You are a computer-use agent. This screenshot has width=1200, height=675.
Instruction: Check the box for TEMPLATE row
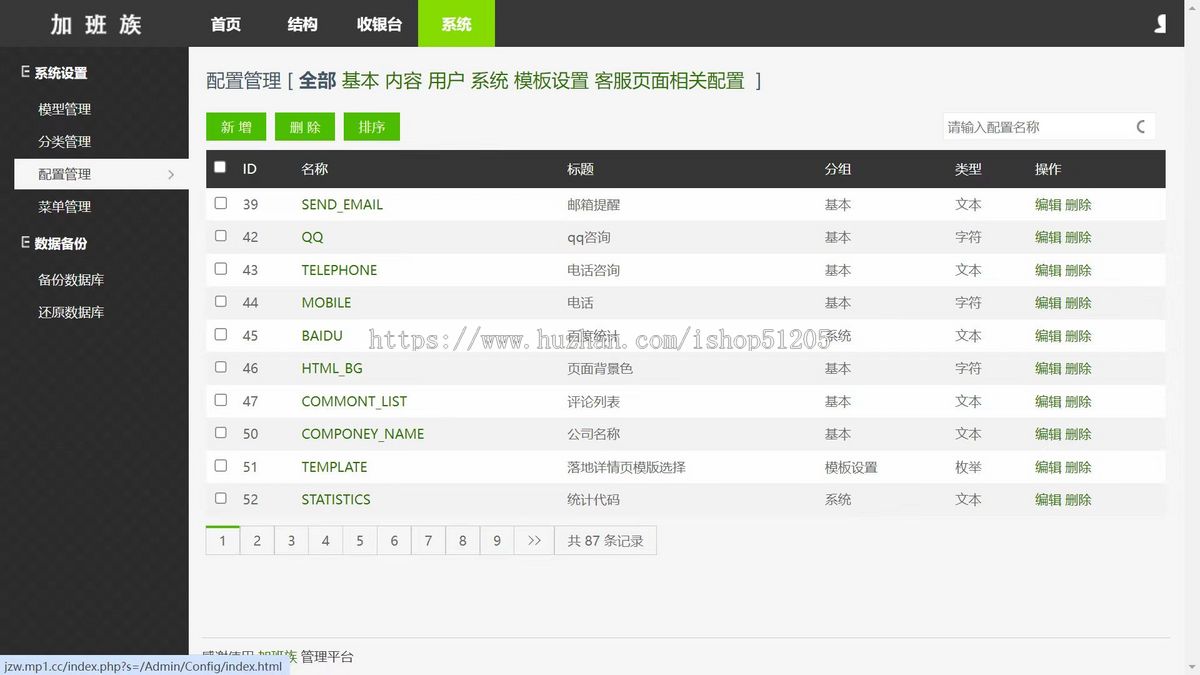coord(220,465)
